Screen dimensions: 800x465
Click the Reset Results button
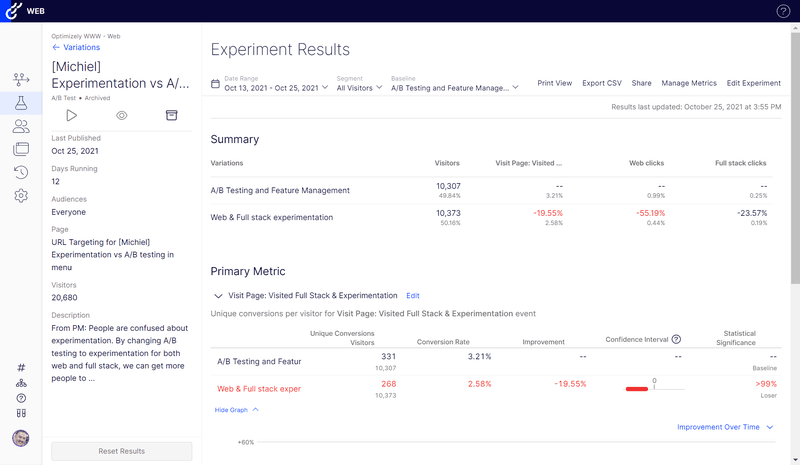[x=121, y=451]
